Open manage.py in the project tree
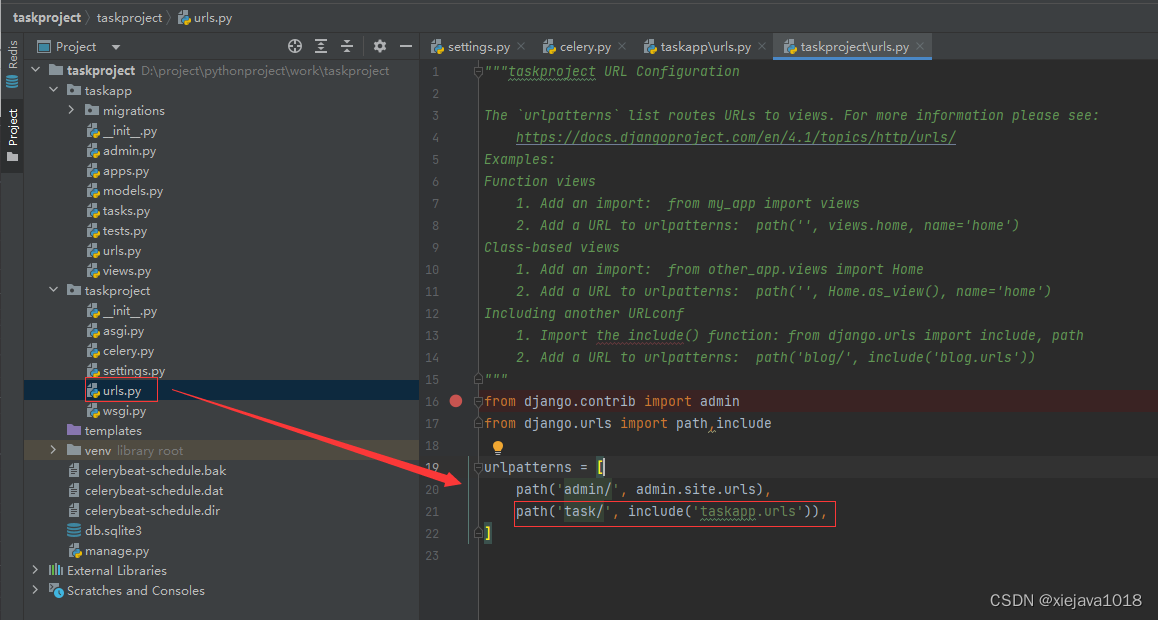Viewport: 1158px width, 620px height. tap(118, 551)
